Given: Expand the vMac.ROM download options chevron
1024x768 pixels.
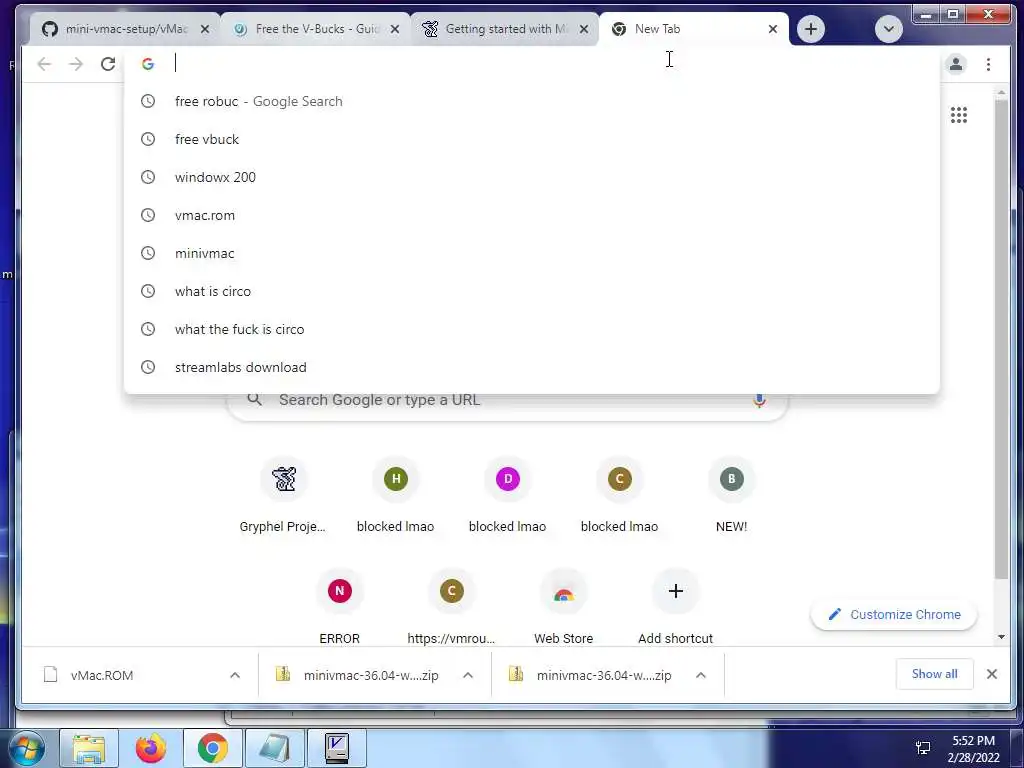Looking at the screenshot, I should (235, 675).
